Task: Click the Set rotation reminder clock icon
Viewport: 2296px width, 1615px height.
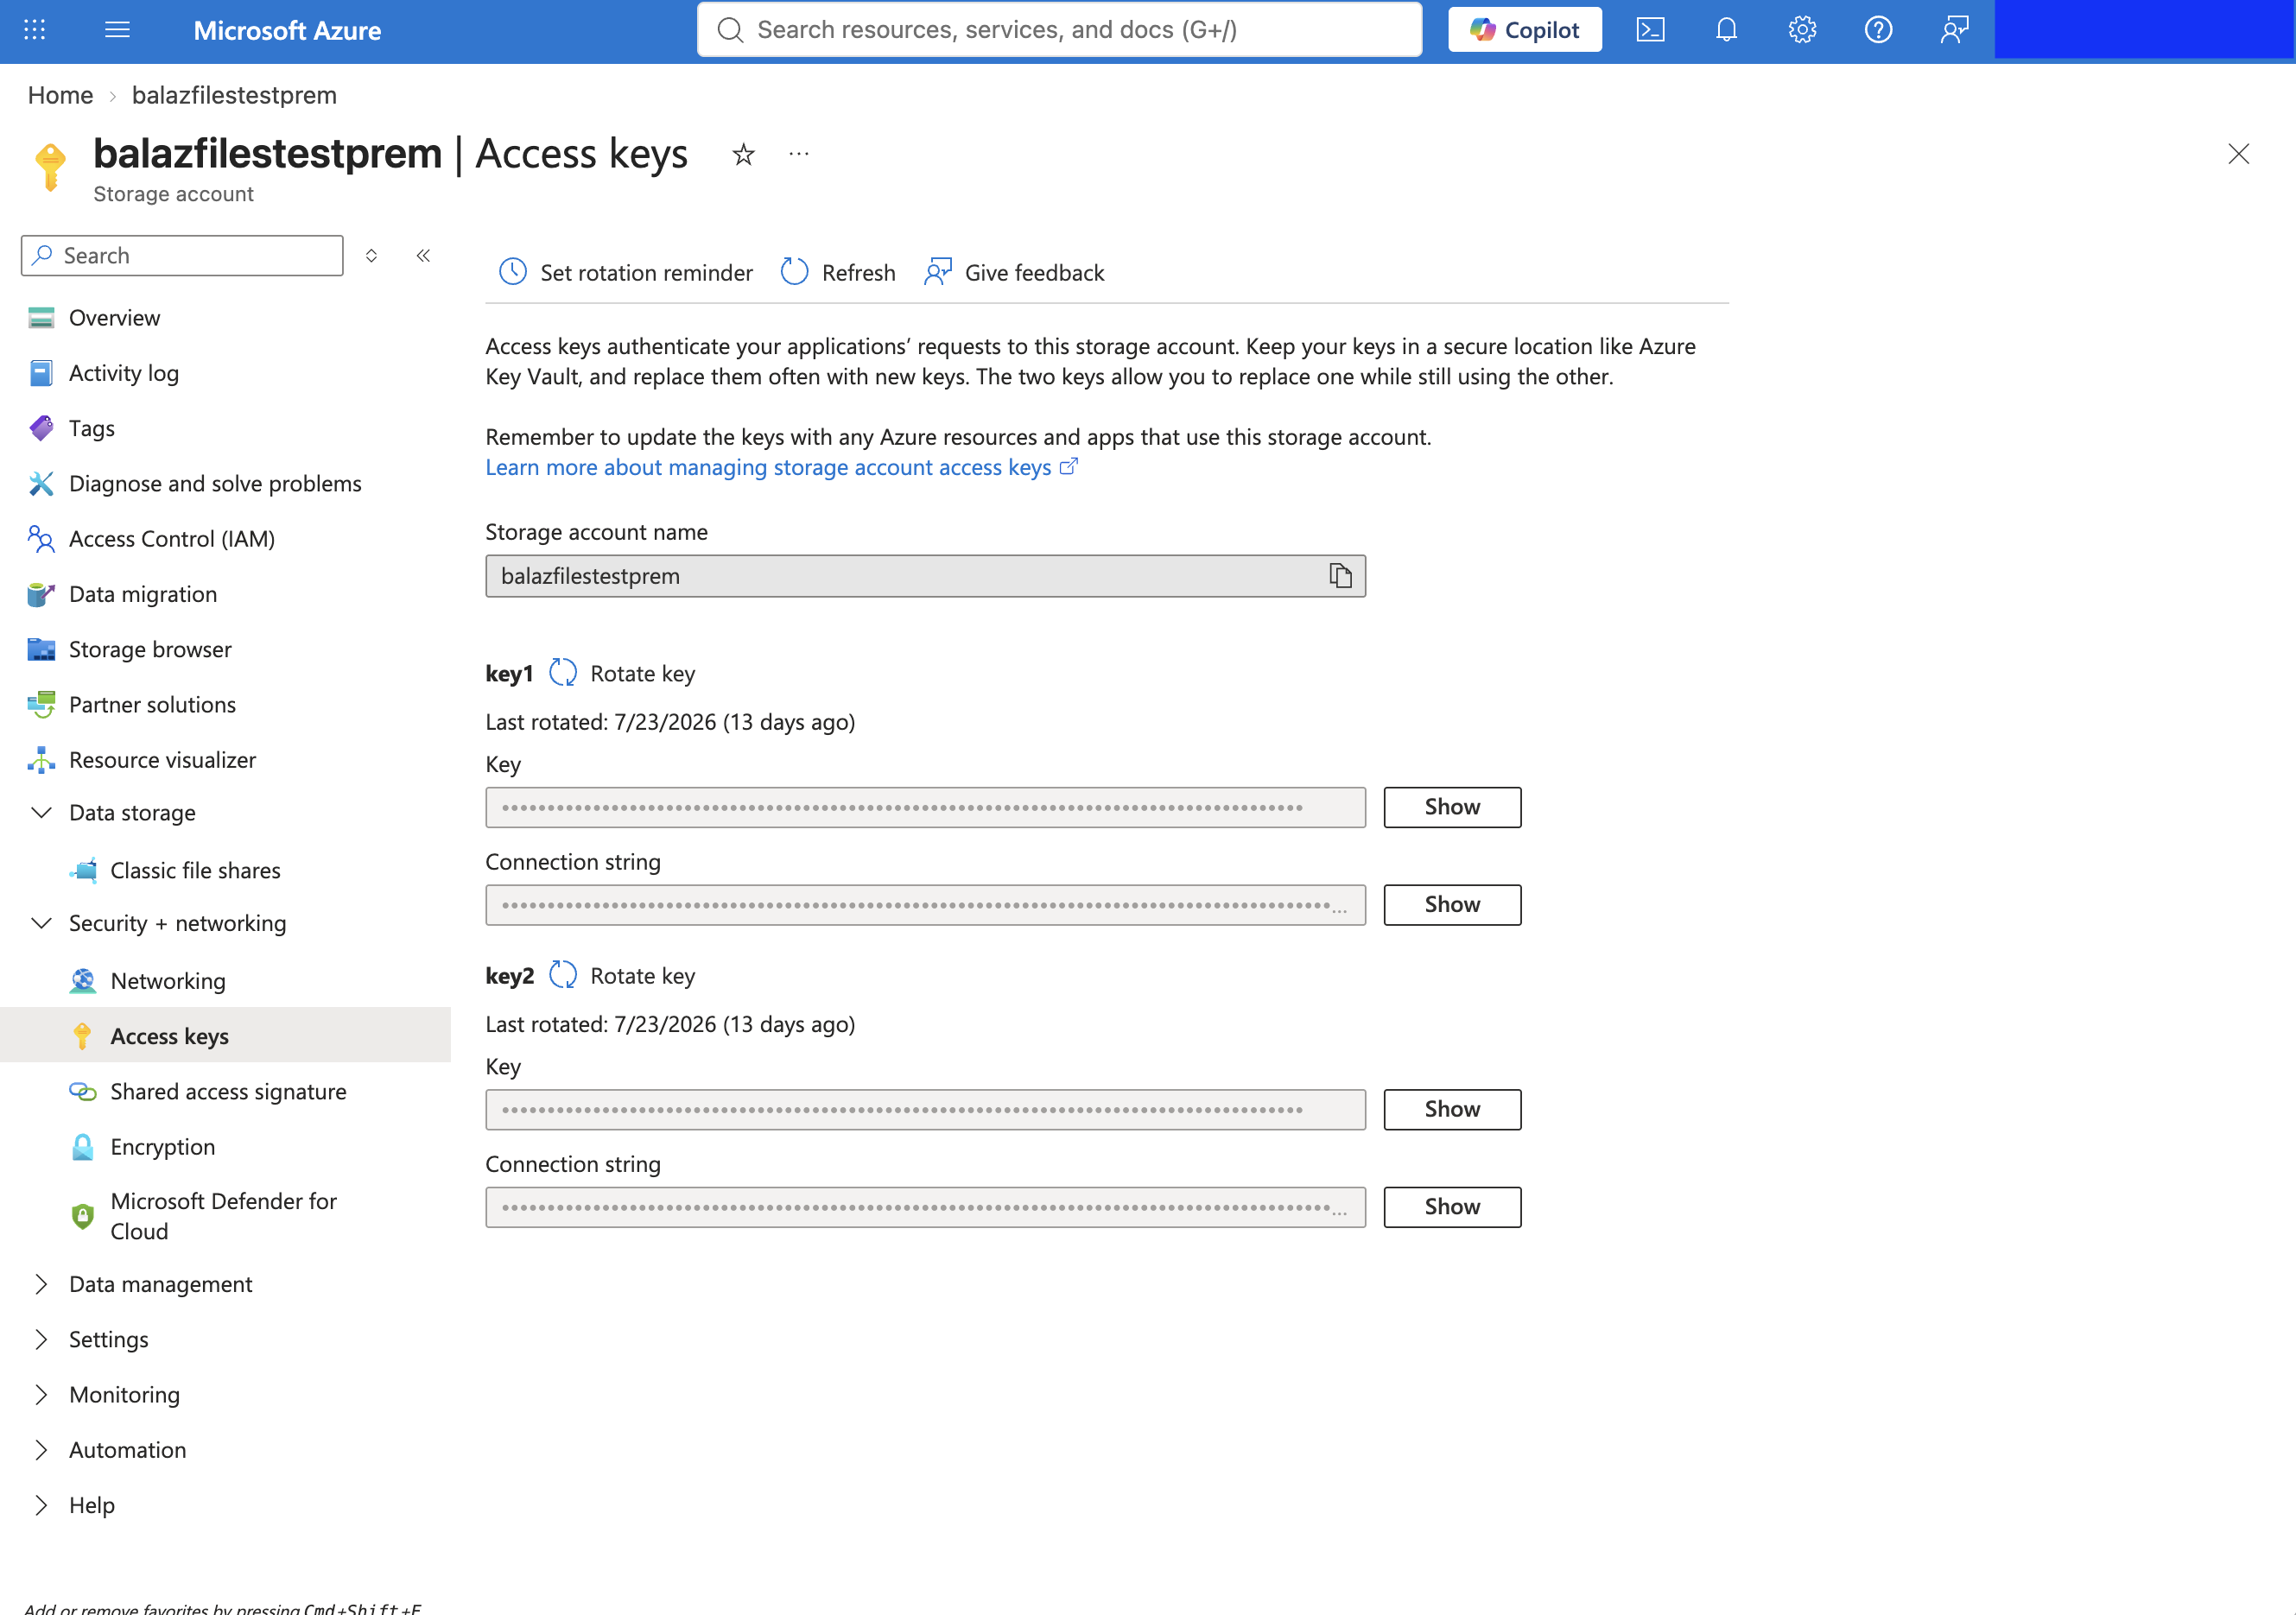Action: pos(513,272)
